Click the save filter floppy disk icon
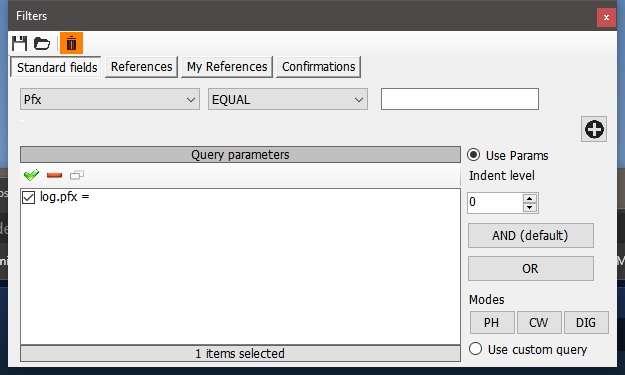Image resolution: width=625 pixels, height=375 pixels. 19,43
